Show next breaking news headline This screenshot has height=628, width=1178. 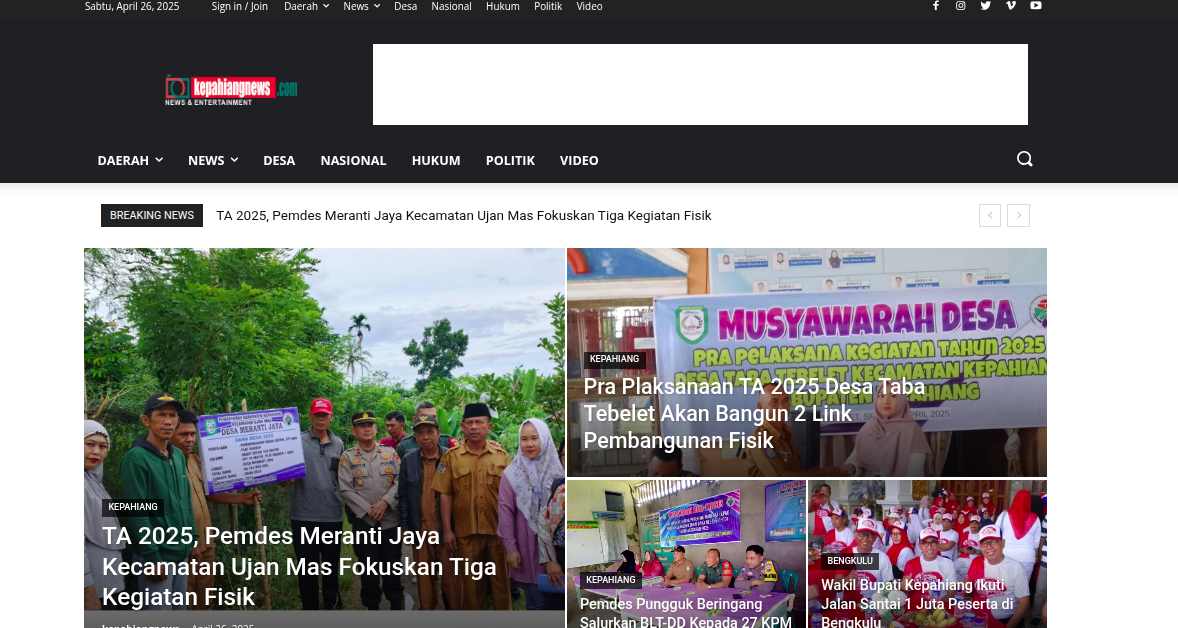pos(1019,216)
